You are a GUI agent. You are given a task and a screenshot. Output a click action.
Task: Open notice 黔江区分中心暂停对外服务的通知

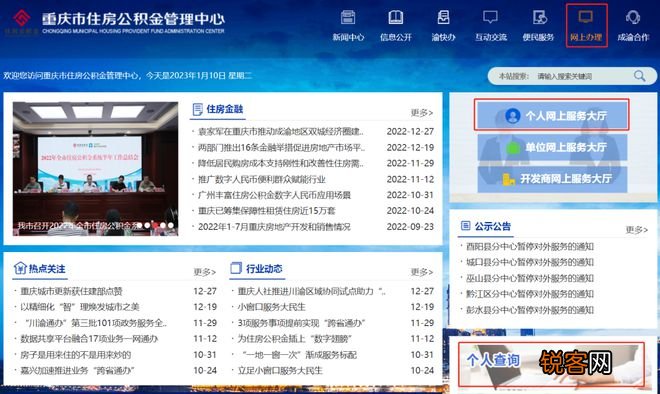(x=530, y=294)
